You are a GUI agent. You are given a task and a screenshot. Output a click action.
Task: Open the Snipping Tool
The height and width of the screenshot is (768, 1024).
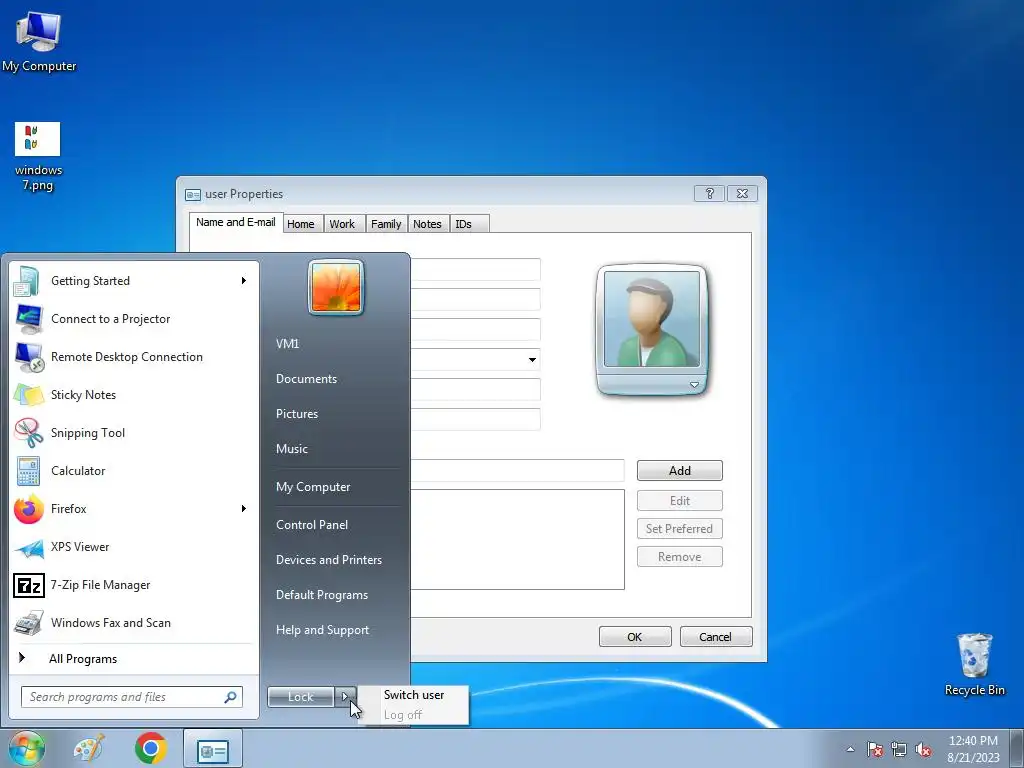tap(134, 432)
